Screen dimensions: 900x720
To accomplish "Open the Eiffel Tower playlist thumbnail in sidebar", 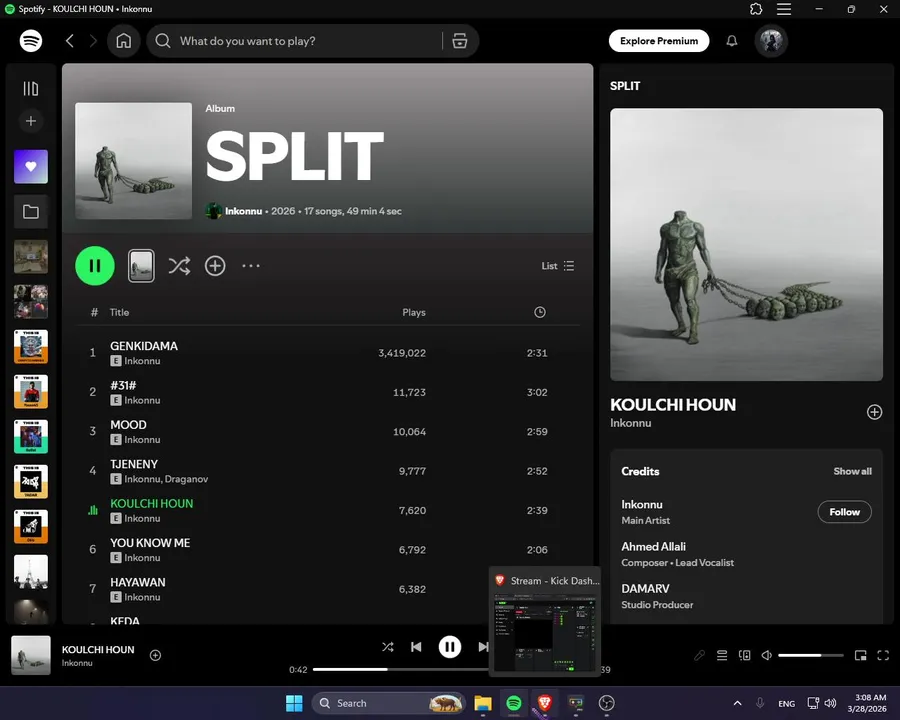I will (31, 571).
